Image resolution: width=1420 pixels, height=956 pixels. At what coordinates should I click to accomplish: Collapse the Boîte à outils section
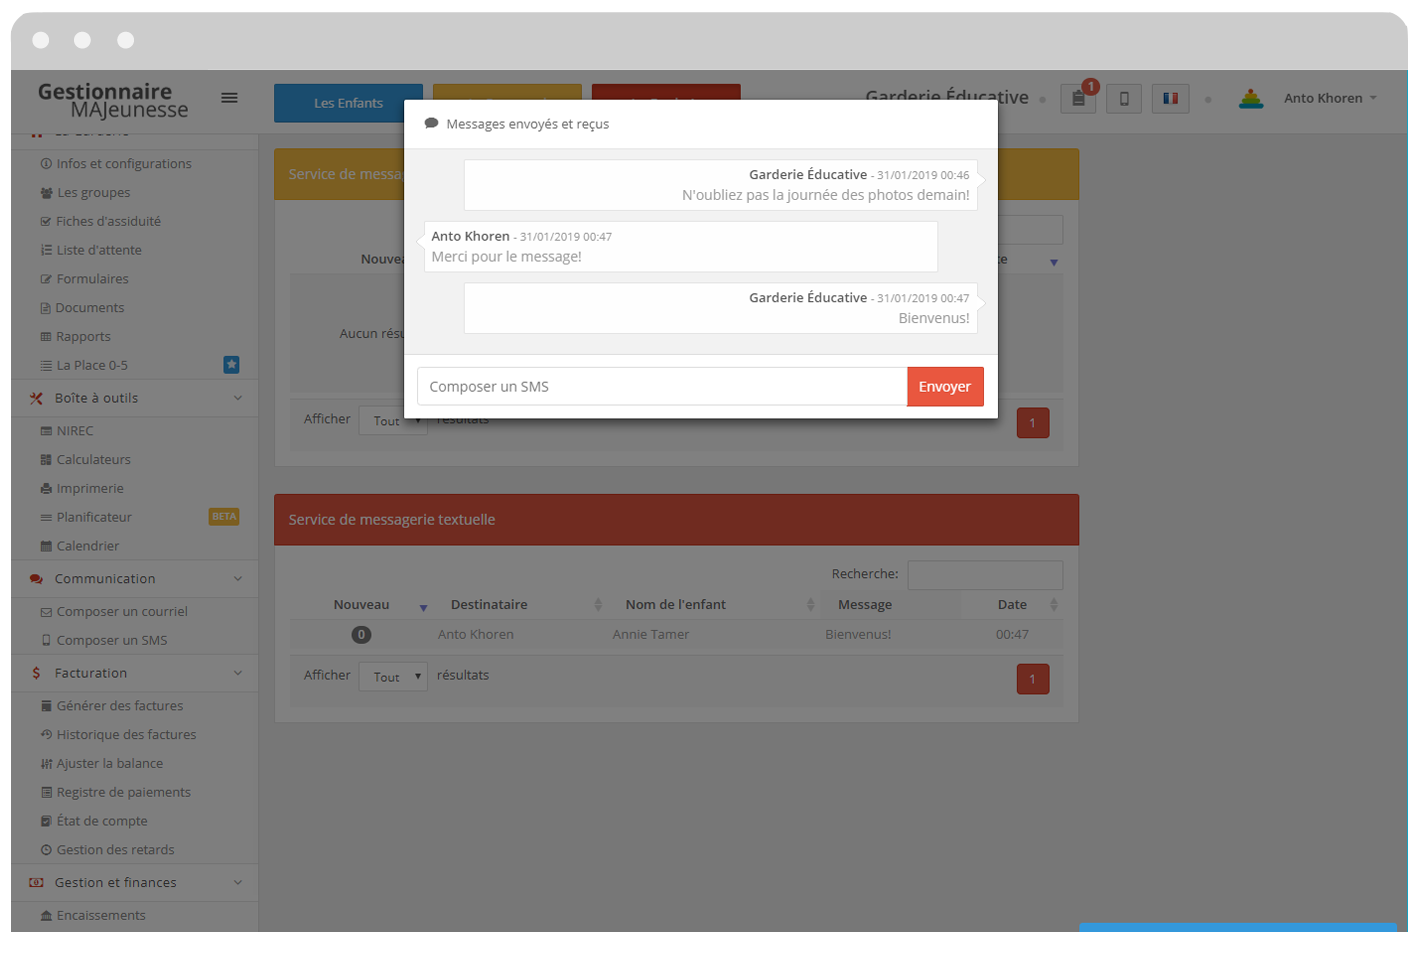click(238, 398)
